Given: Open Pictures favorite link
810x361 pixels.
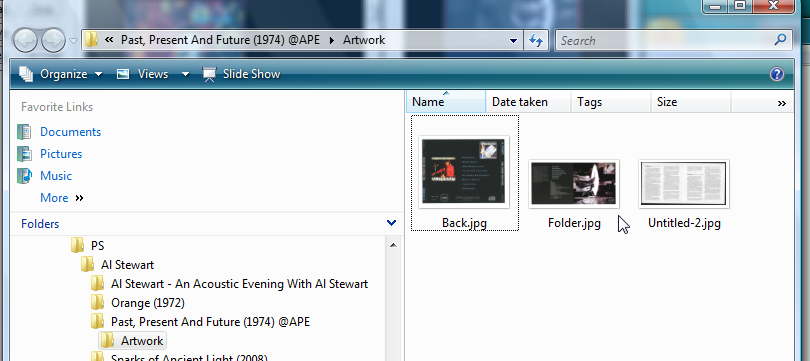Looking at the screenshot, I should click(61, 154).
